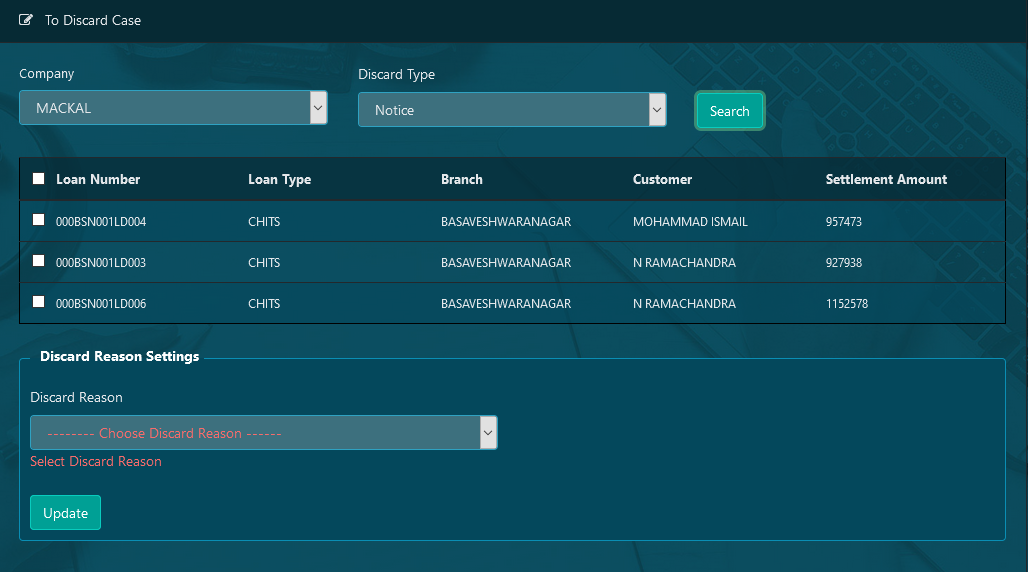
Task: Click settlement amount 957473
Action: pos(844,222)
